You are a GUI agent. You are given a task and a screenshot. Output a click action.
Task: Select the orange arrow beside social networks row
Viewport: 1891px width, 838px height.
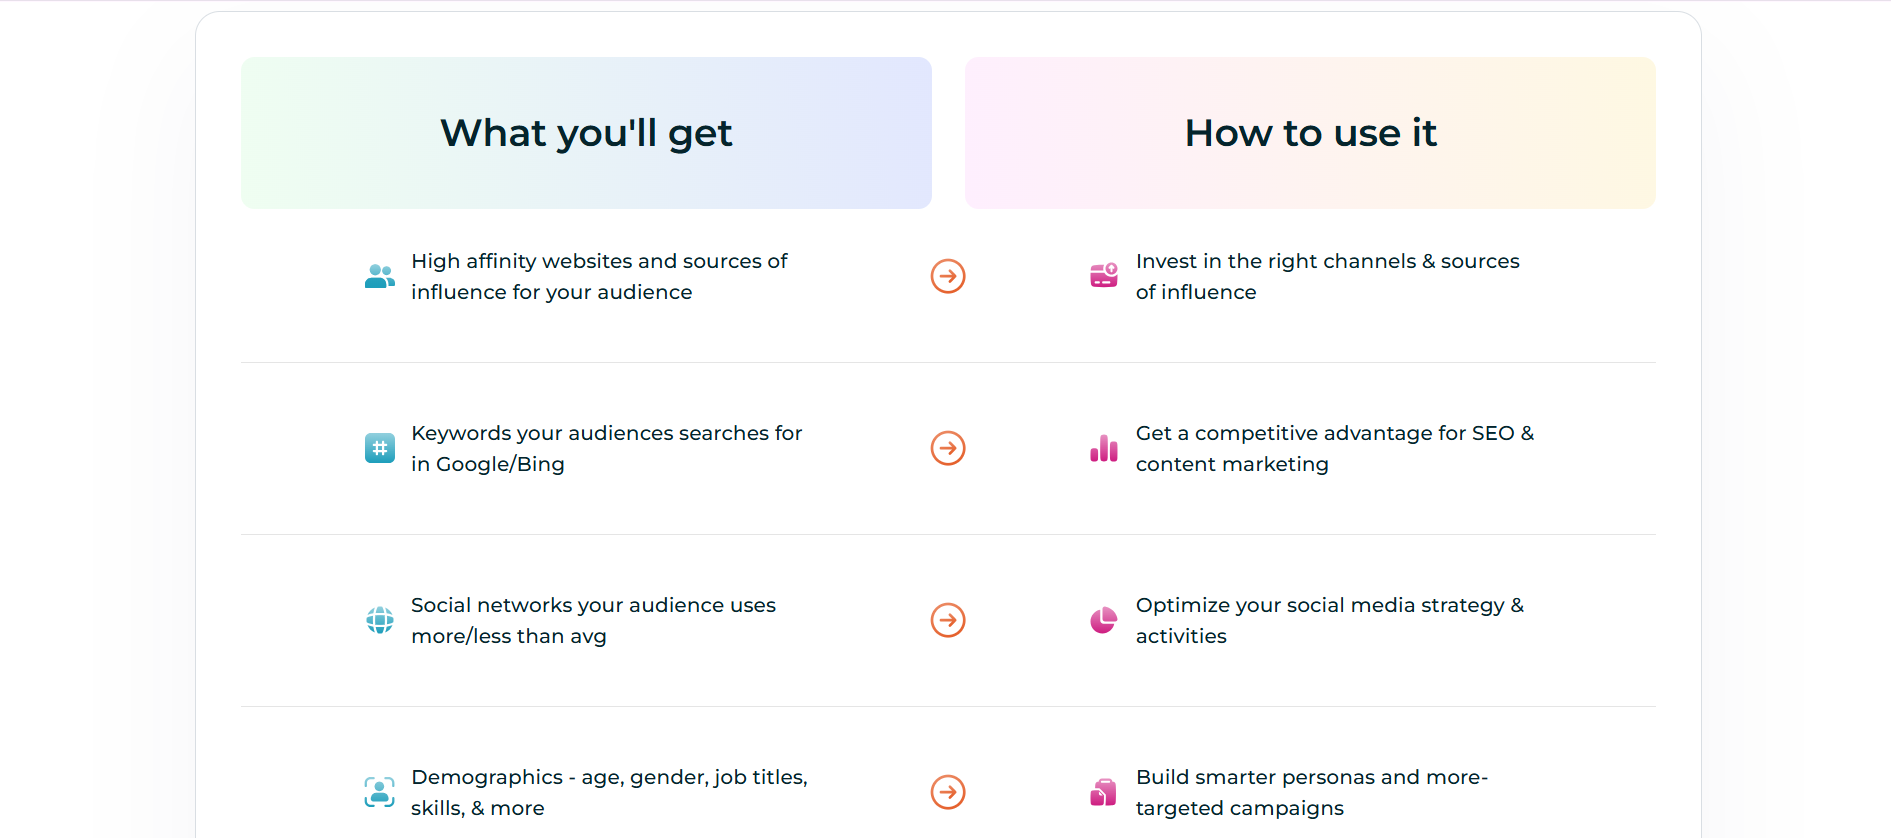947,620
